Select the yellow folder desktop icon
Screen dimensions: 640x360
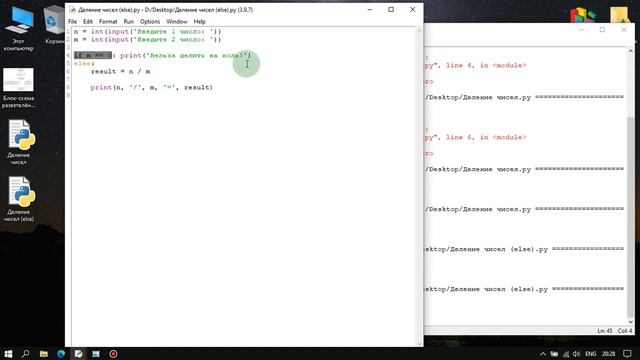(620, 15)
